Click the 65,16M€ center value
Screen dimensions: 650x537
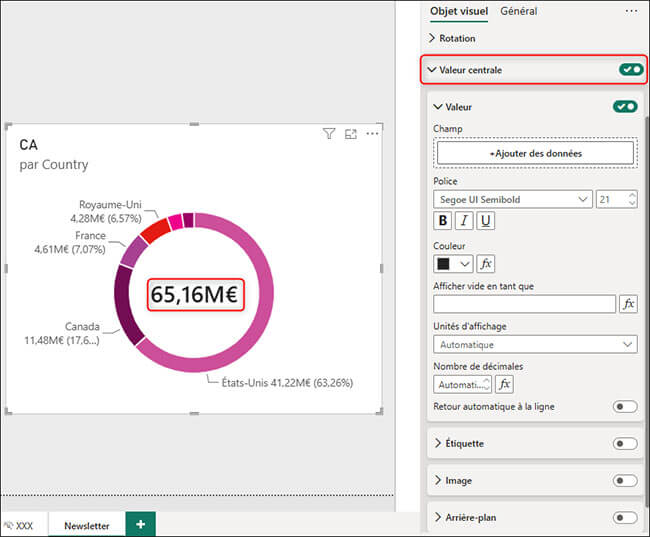(x=195, y=294)
